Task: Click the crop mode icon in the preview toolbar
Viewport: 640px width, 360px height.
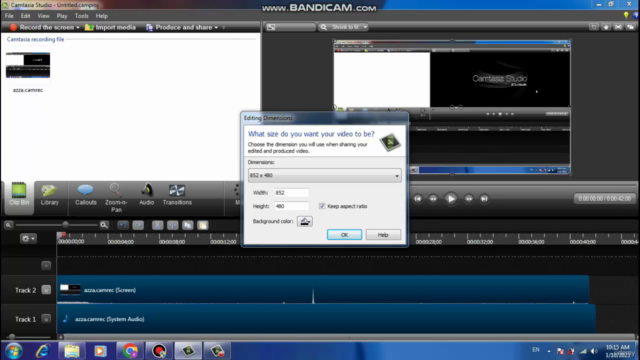Action: click(x=593, y=27)
